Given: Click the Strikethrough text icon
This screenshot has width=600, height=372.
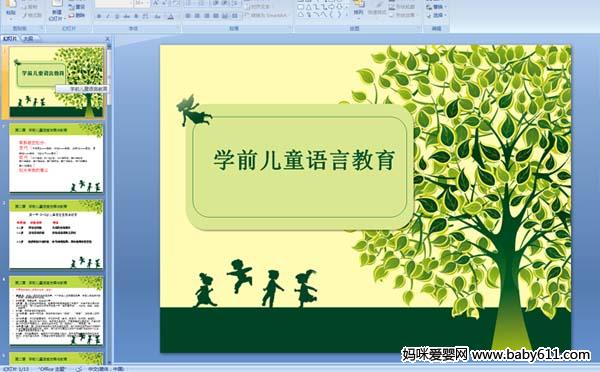Looking at the screenshot, I should point(126,16).
